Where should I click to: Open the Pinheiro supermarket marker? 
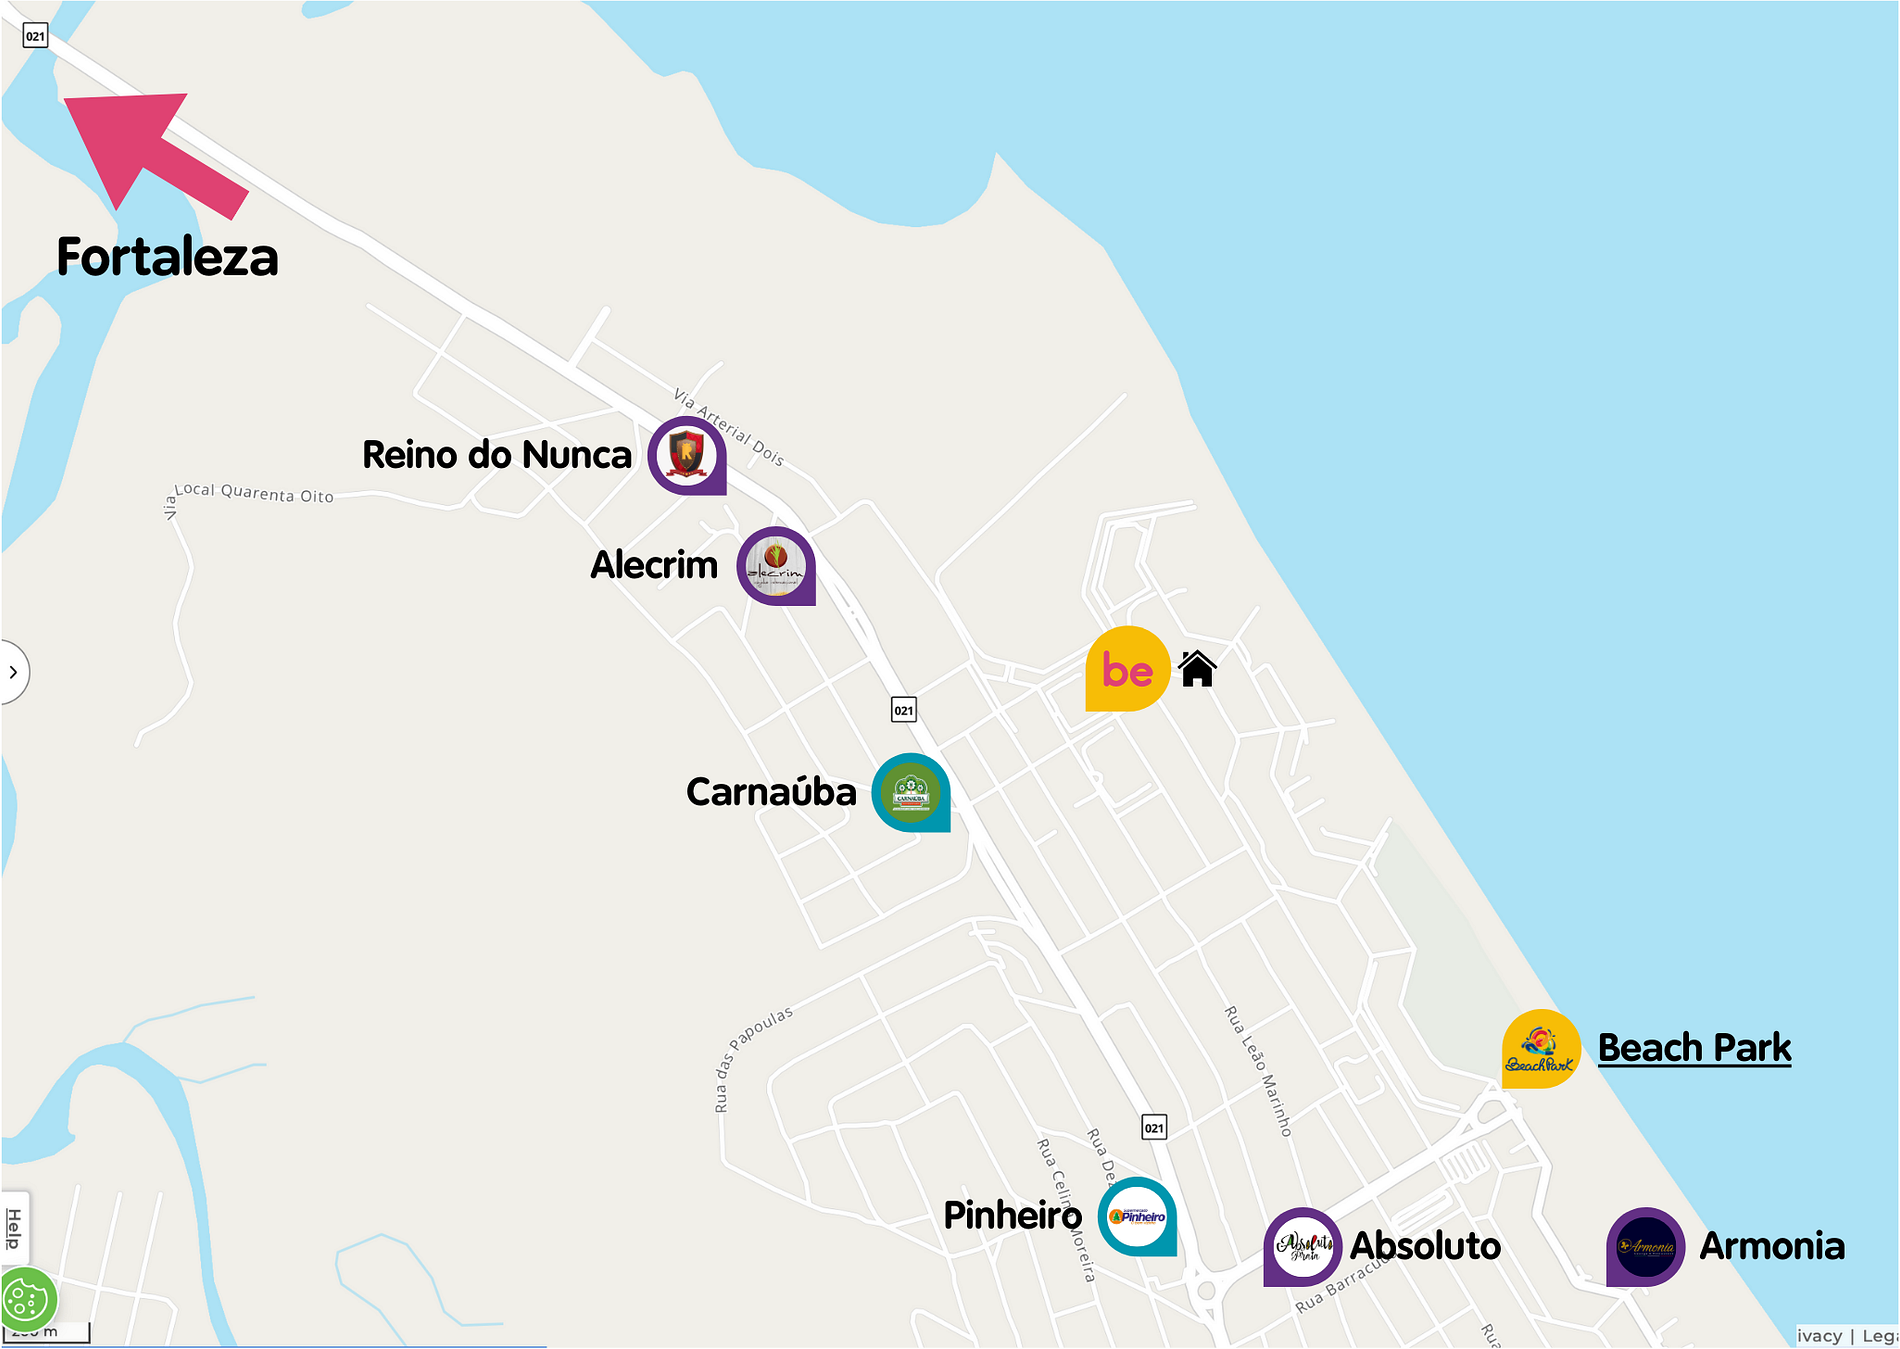[x=1138, y=1217]
